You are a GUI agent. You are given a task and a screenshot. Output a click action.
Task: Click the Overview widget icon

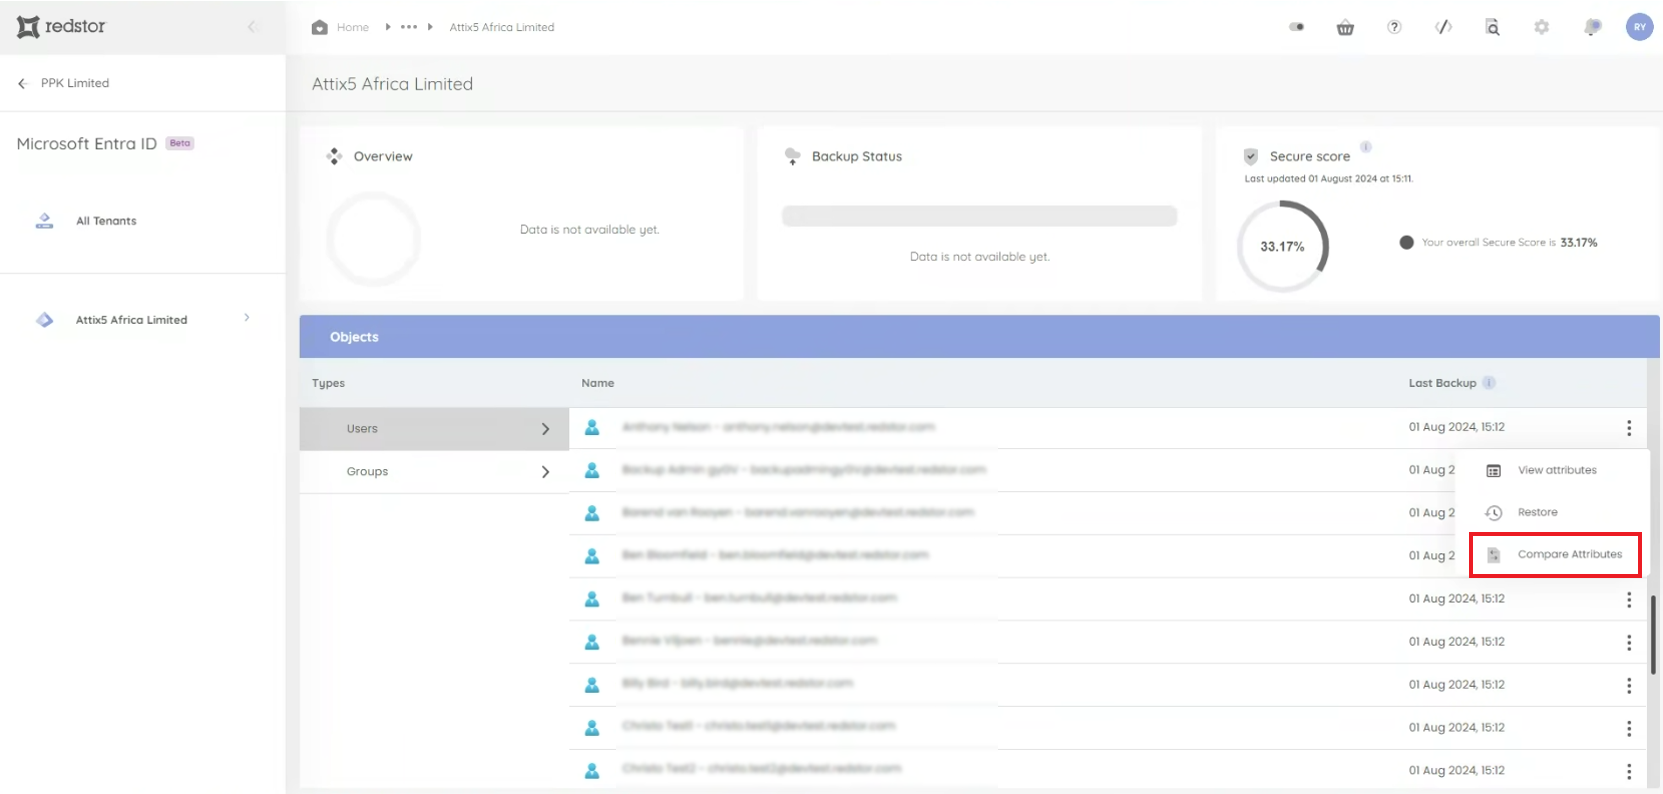tap(334, 156)
